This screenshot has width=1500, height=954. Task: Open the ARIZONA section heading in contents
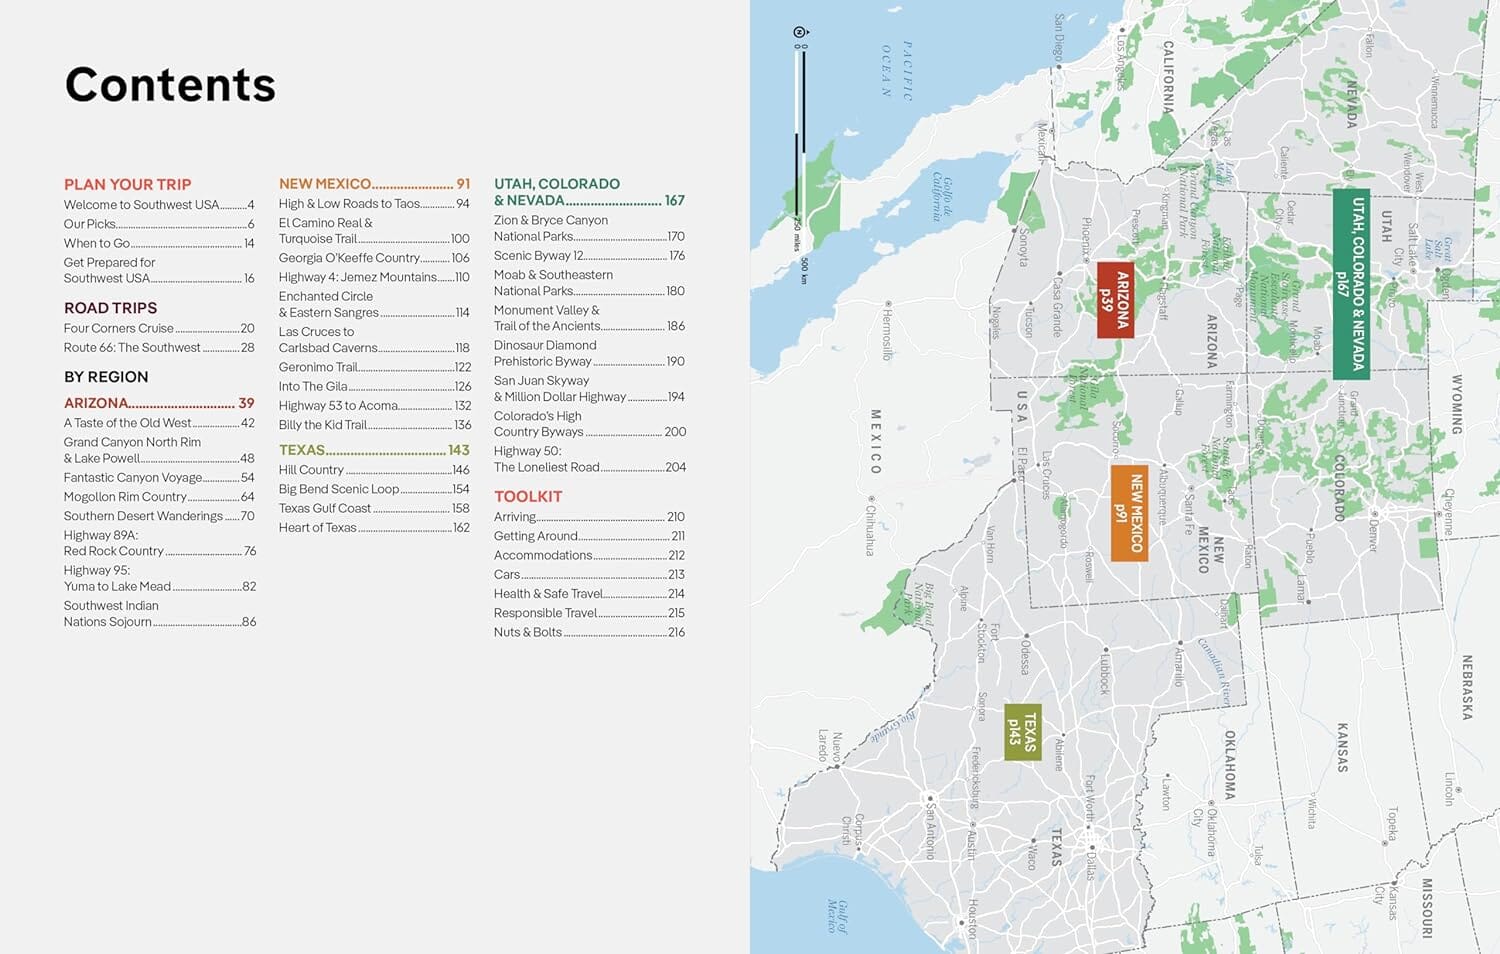(159, 403)
